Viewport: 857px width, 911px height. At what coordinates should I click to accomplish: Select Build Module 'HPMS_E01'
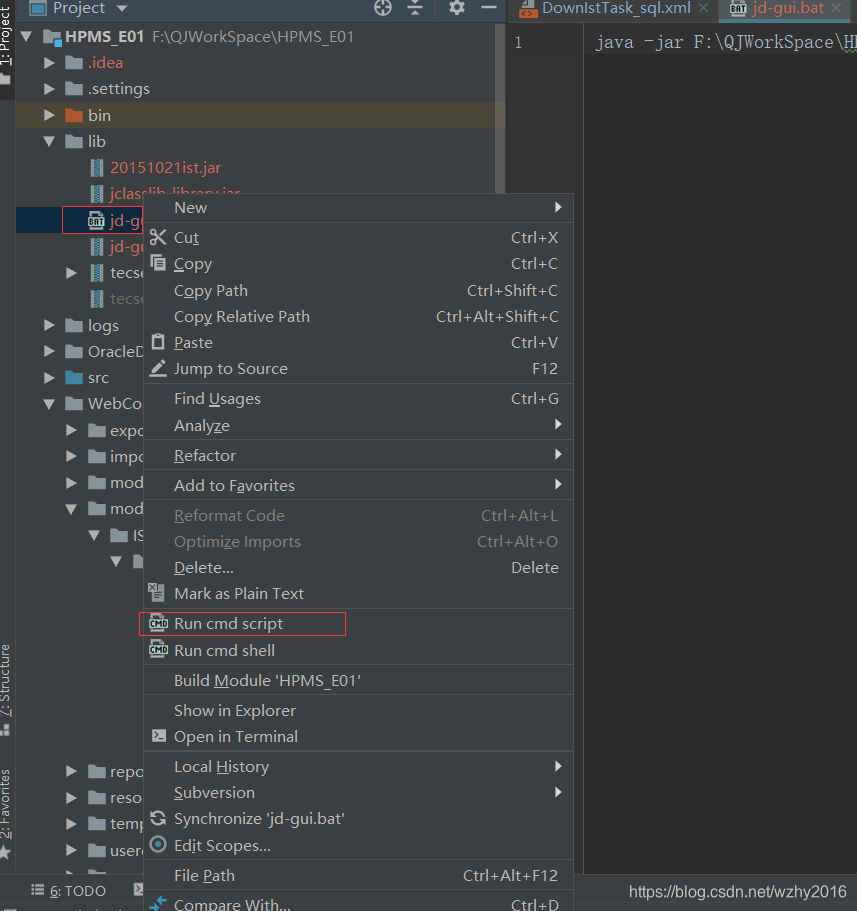[x=358, y=681]
